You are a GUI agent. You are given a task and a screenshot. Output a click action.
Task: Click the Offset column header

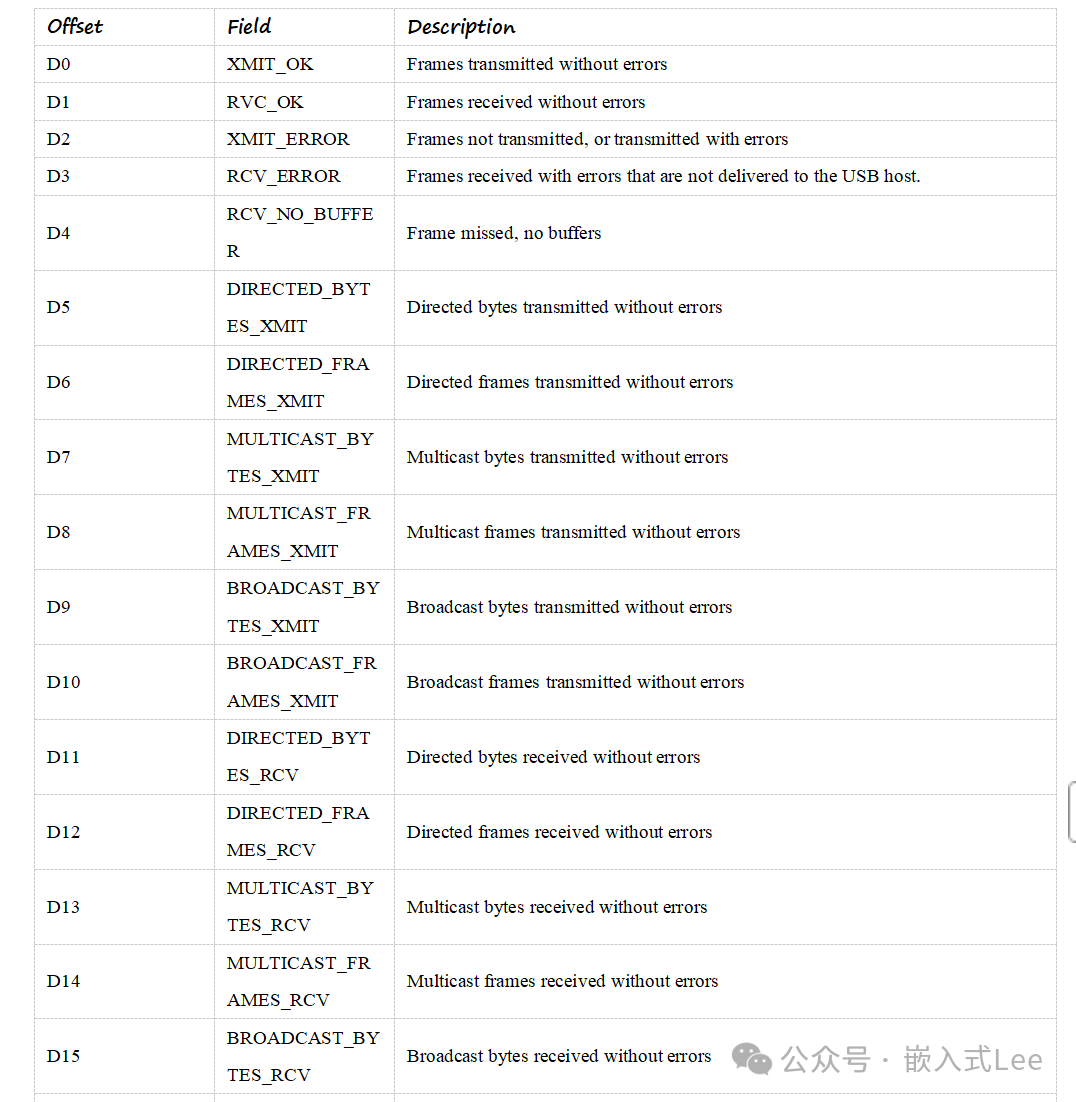[x=75, y=27]
